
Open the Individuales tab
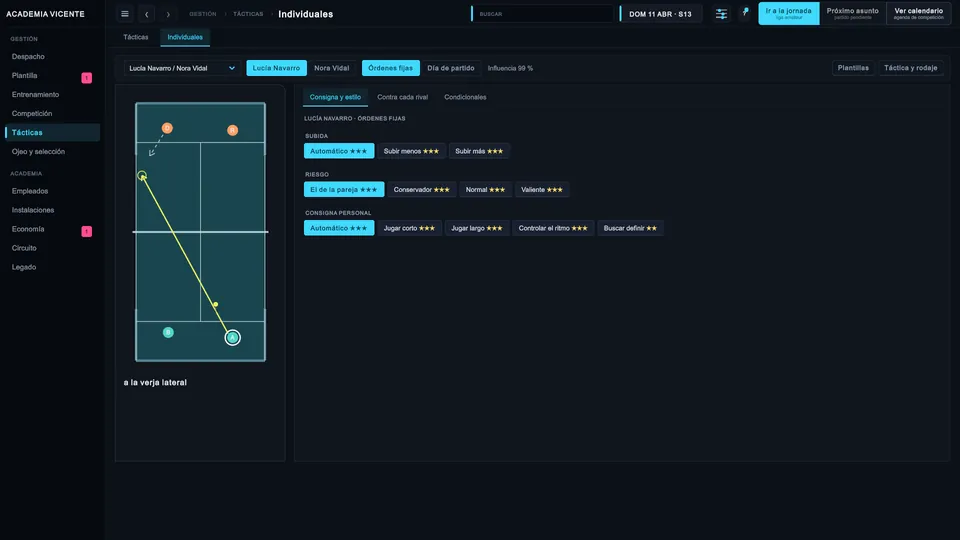click(185, 37)
